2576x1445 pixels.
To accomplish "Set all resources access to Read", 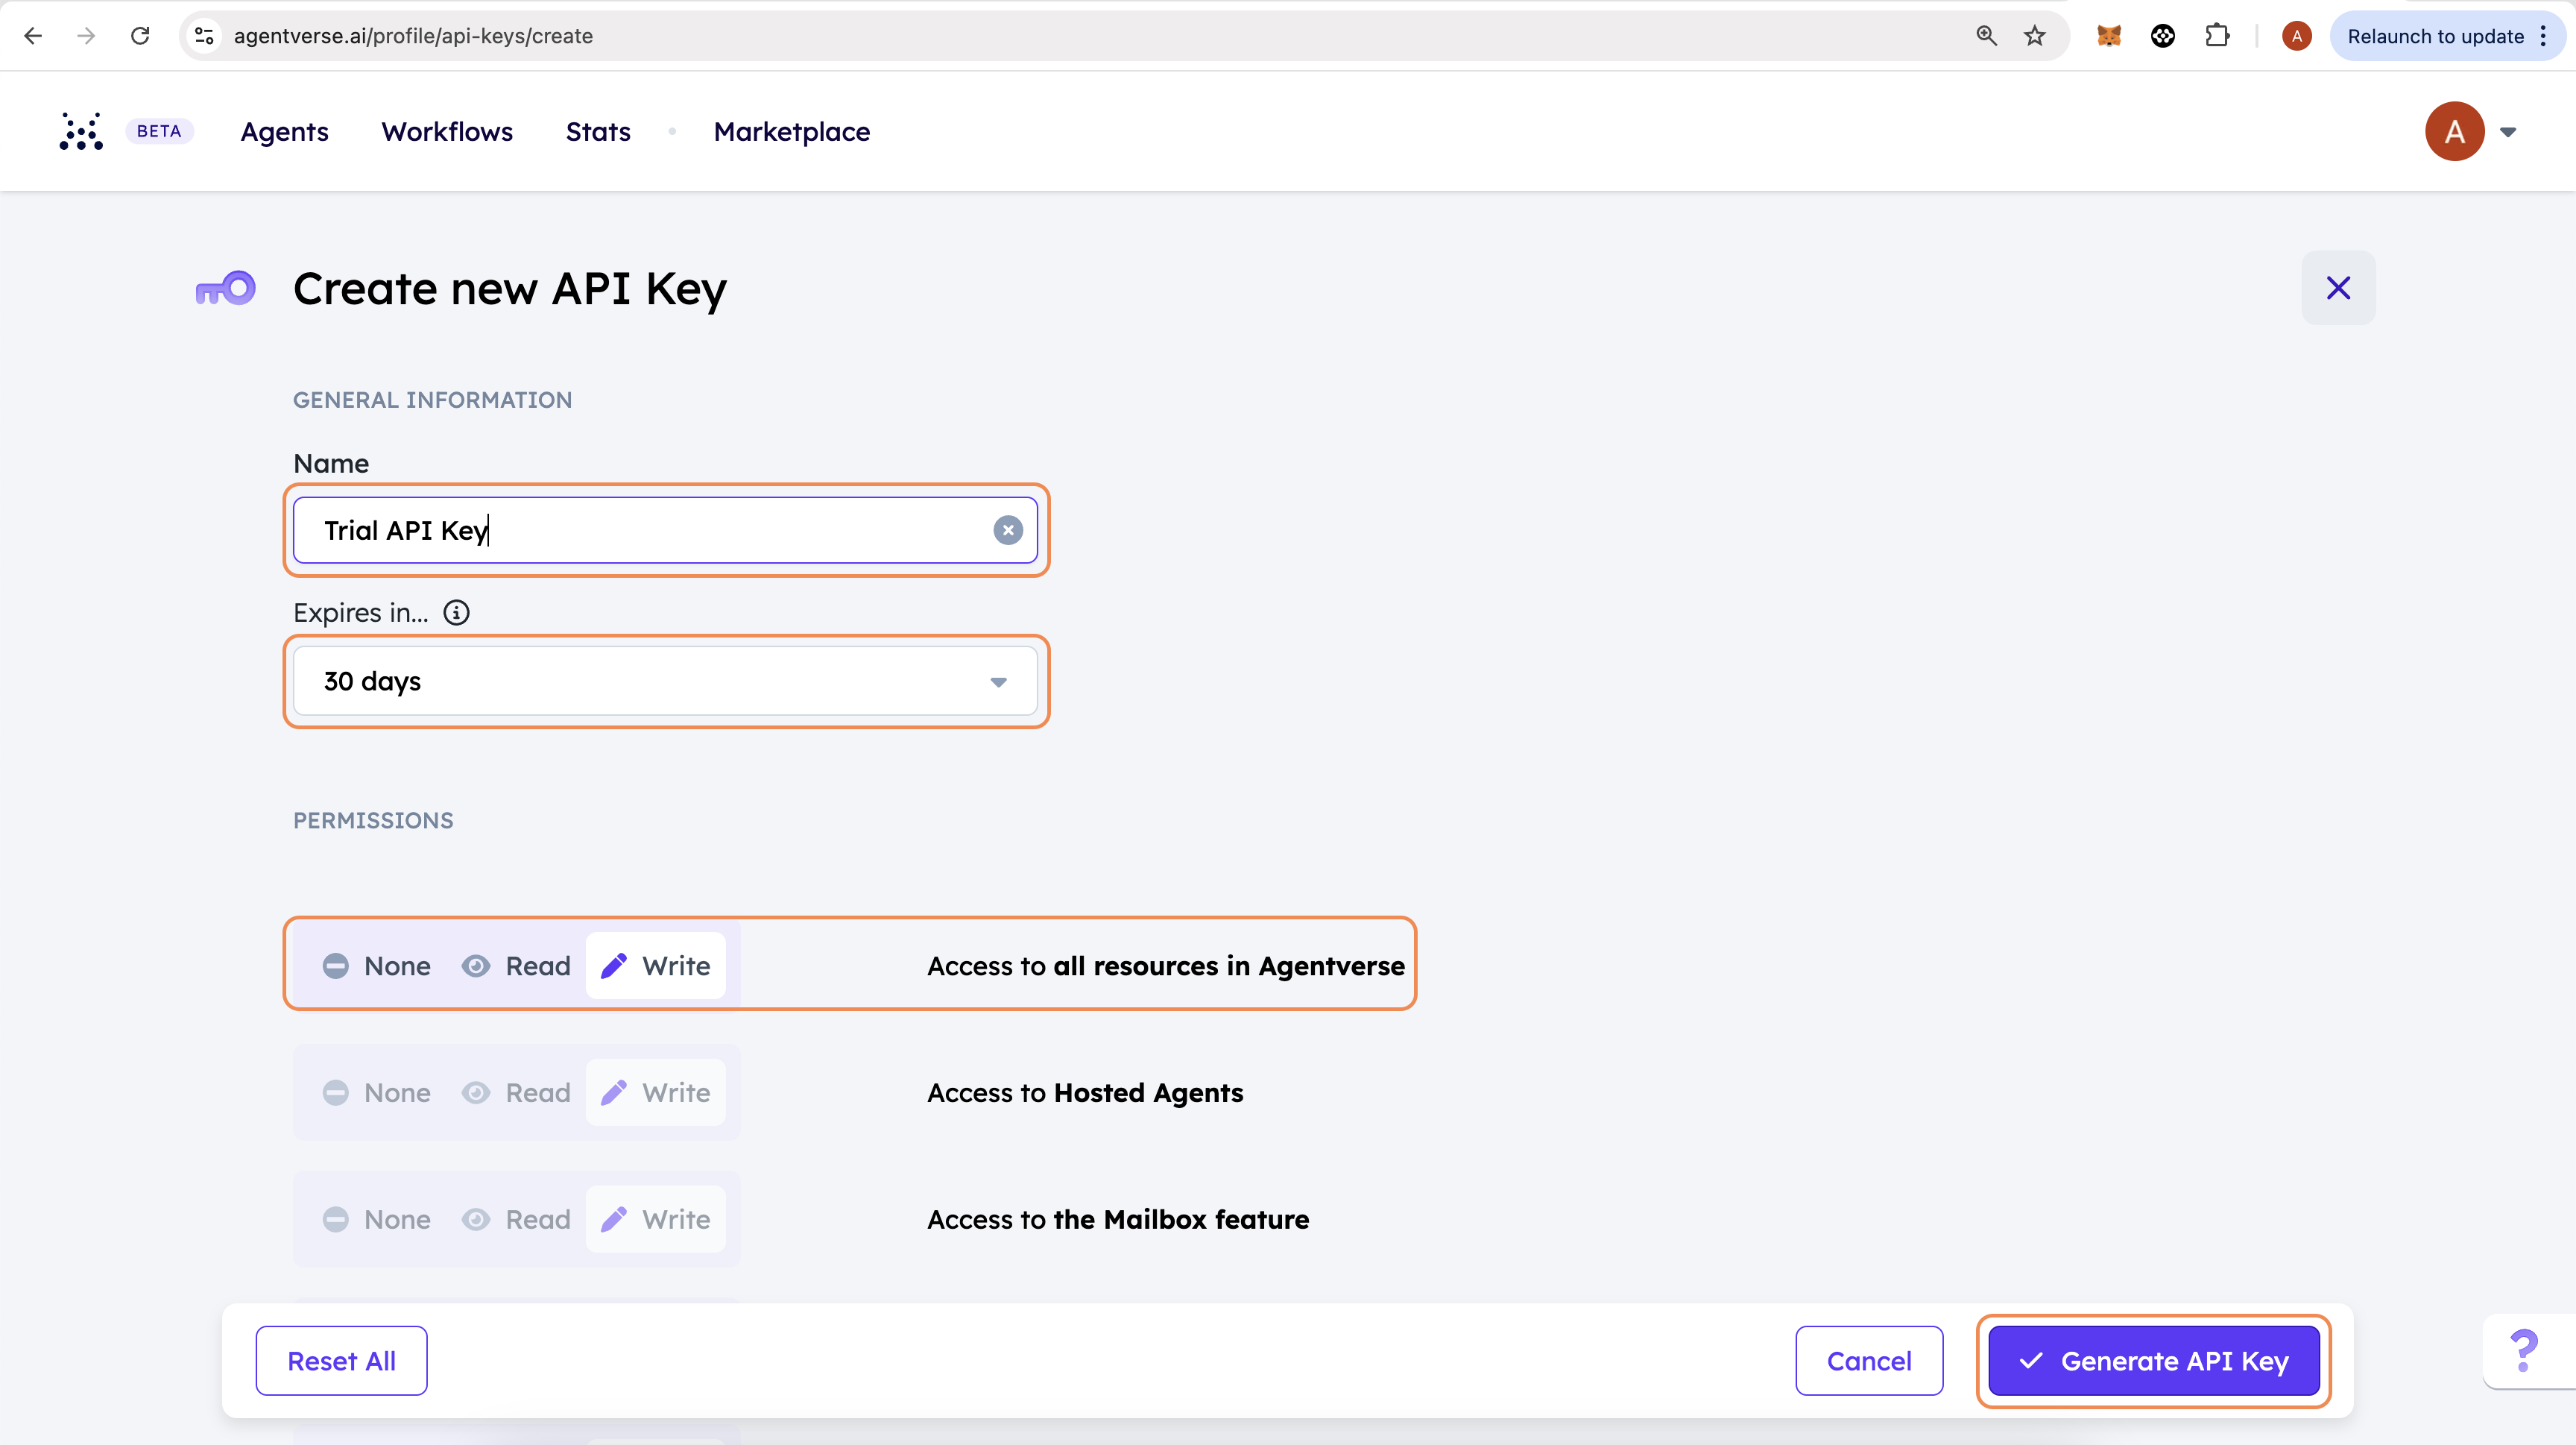I will 516,966.
